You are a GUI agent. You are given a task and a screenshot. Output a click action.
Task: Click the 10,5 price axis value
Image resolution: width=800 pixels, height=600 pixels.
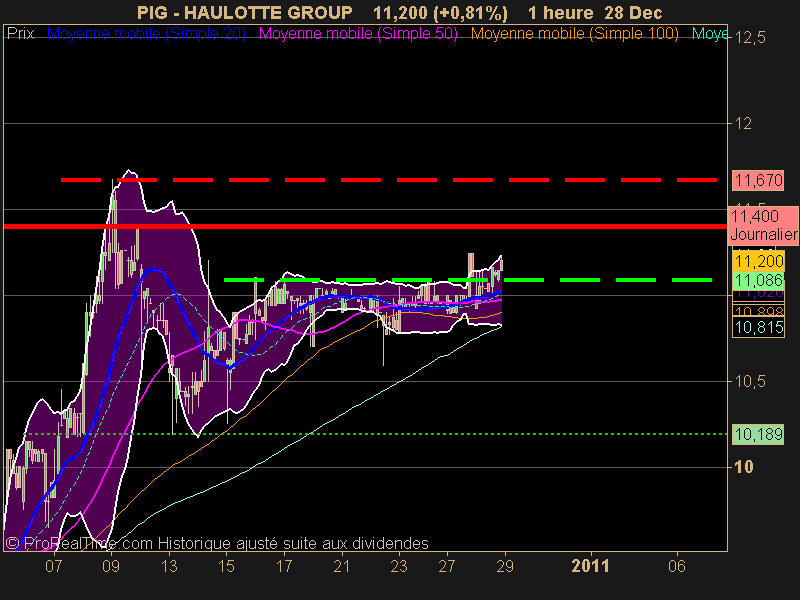coord(750,381)
